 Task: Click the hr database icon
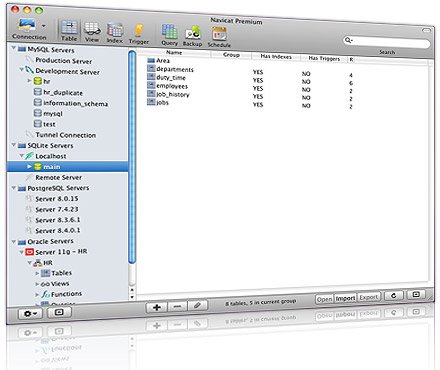pos(38,81)
